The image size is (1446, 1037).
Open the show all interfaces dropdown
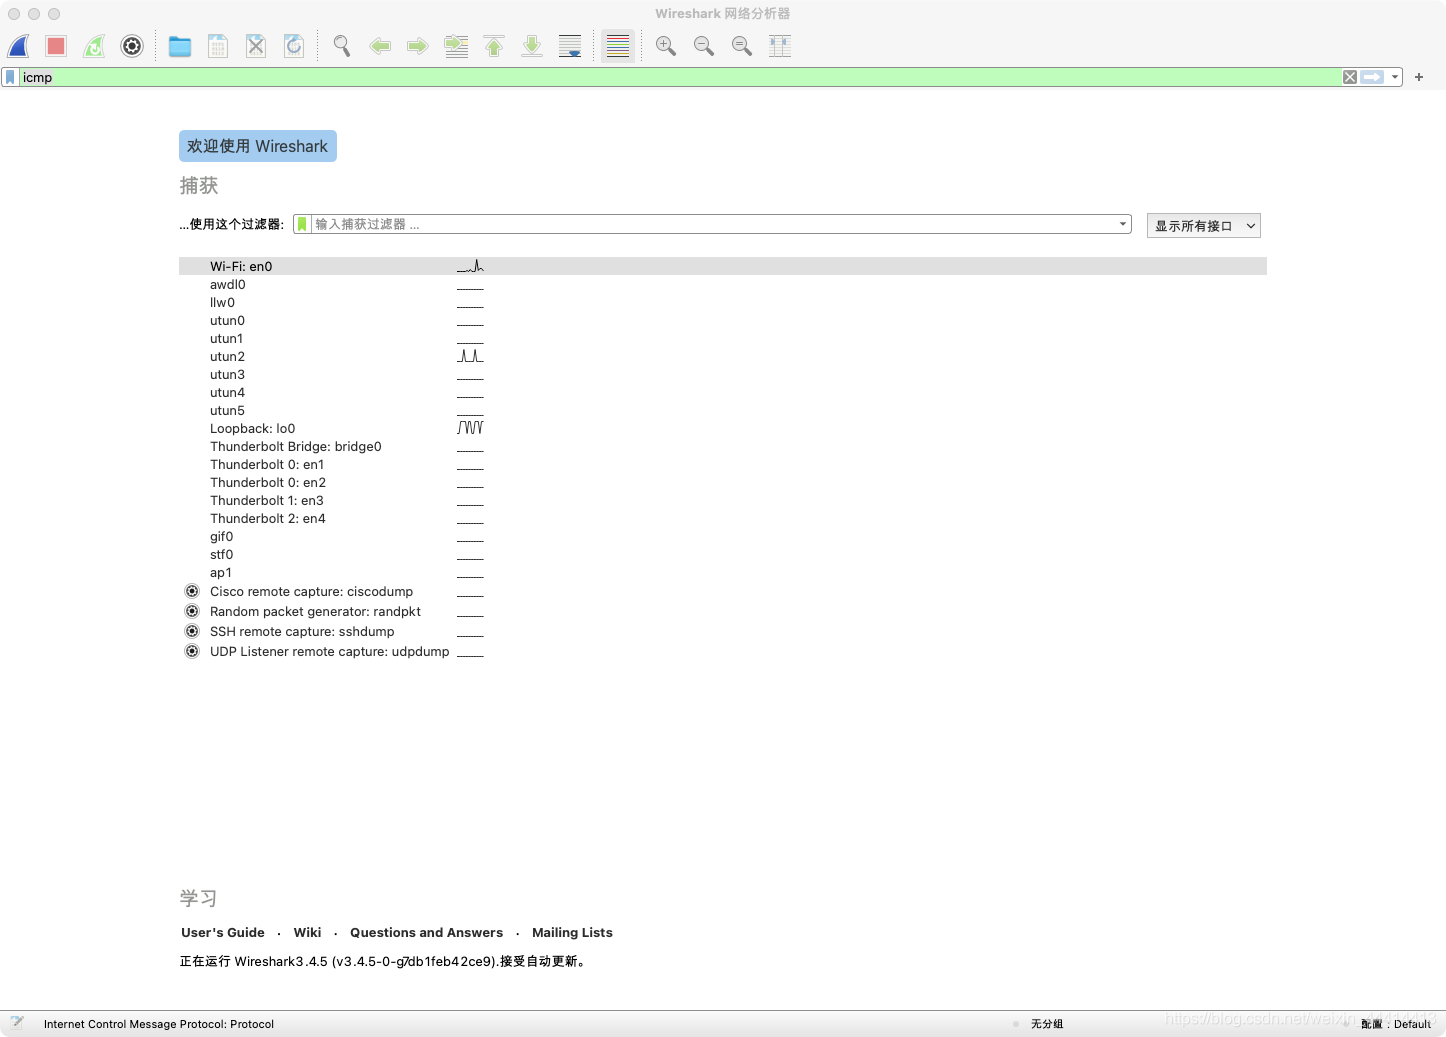1204,226
